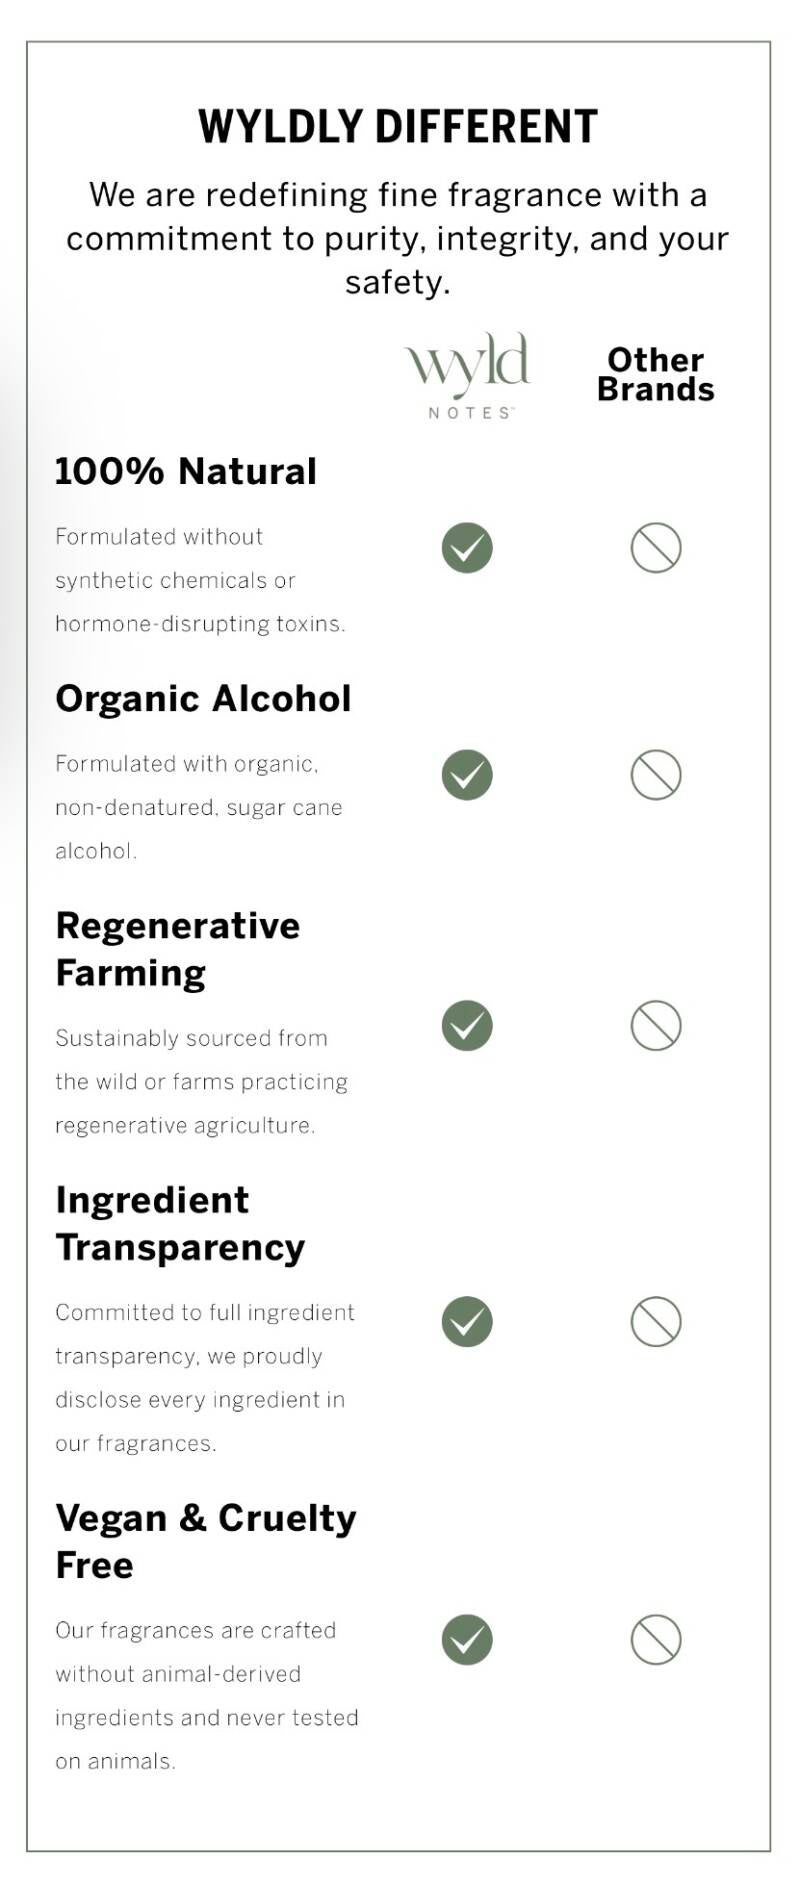Click the green checkmark for Regenerative Farming
The image size is (800, 1885).
(467, 1026)
